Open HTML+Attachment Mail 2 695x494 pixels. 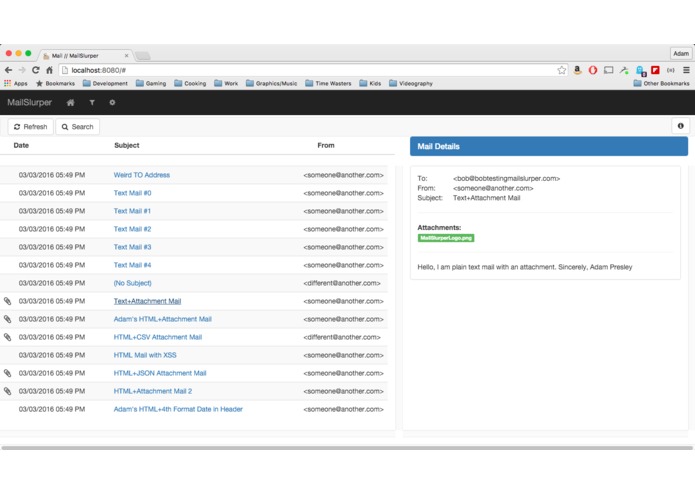(x=153, y=391)
